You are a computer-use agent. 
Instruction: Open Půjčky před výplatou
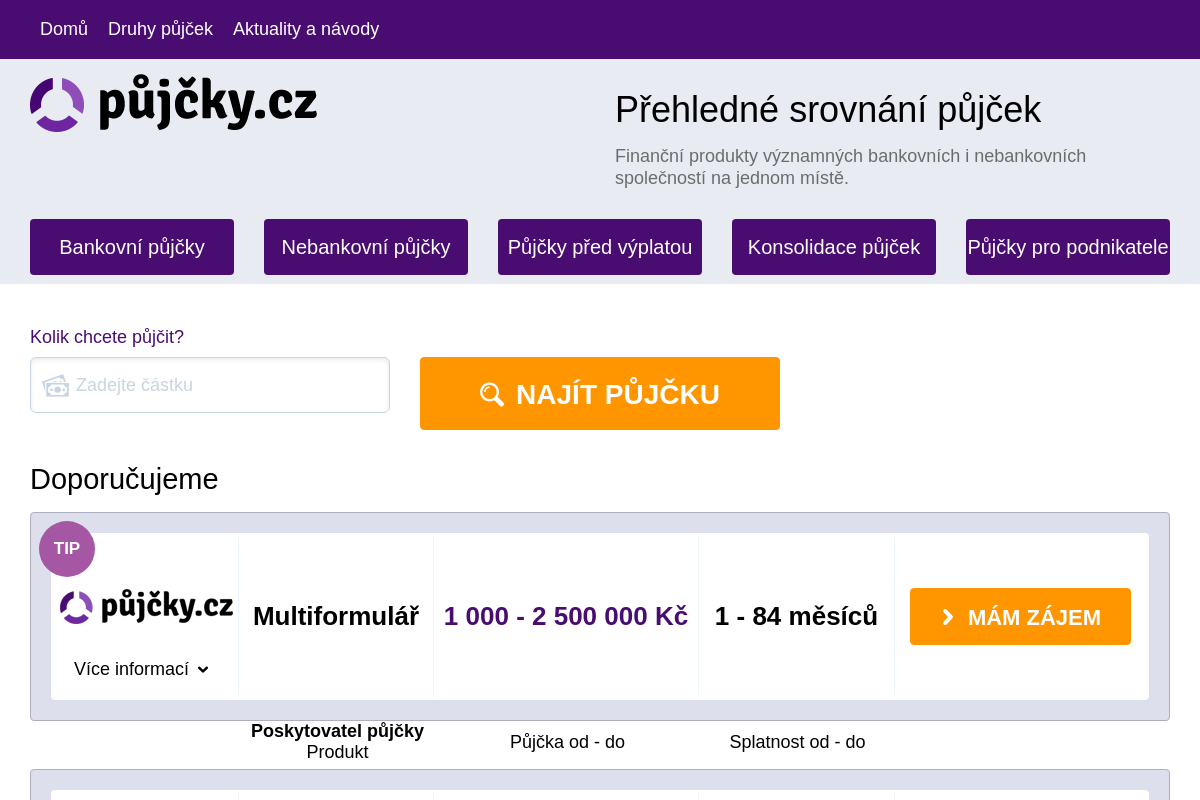600,247
